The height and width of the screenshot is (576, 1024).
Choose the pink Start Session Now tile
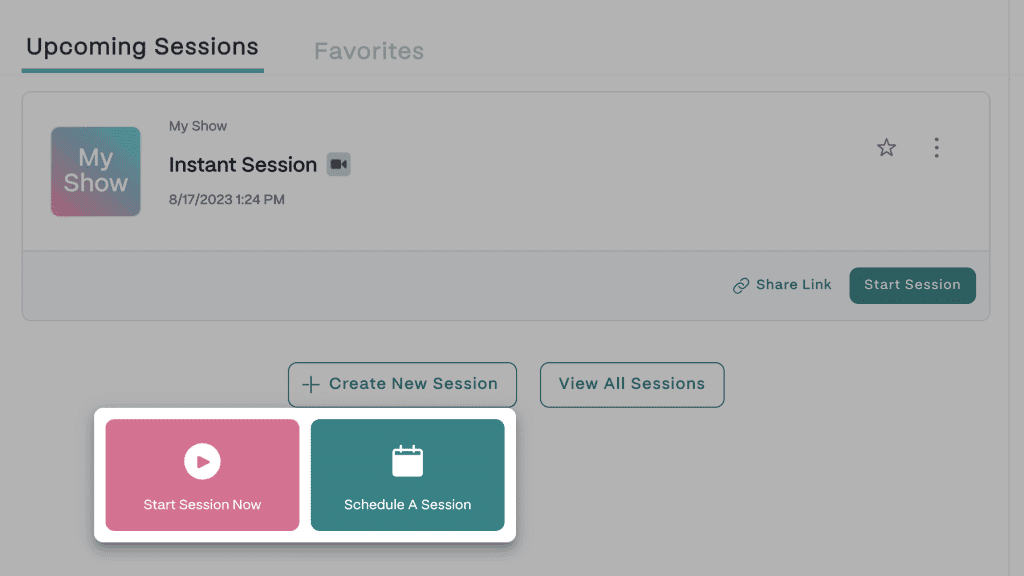[x=202, y=475]
